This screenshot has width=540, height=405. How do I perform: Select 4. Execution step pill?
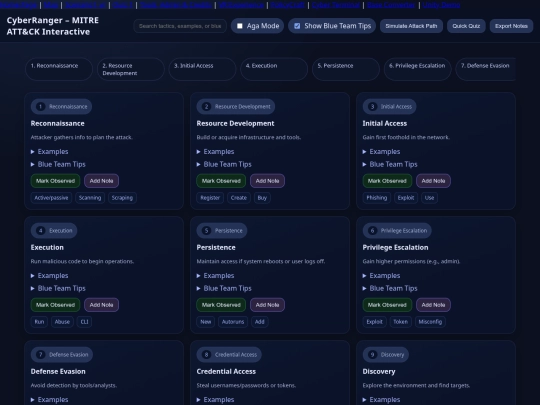(274, 69)
